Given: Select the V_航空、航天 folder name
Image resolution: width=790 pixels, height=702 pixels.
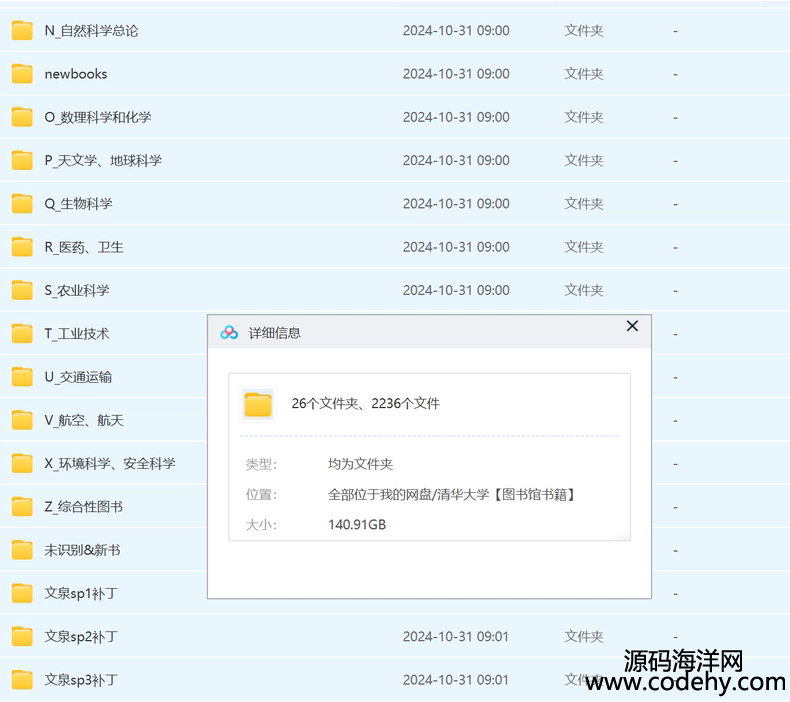Looking at the screenshot, I should click(x=84, y=421).
